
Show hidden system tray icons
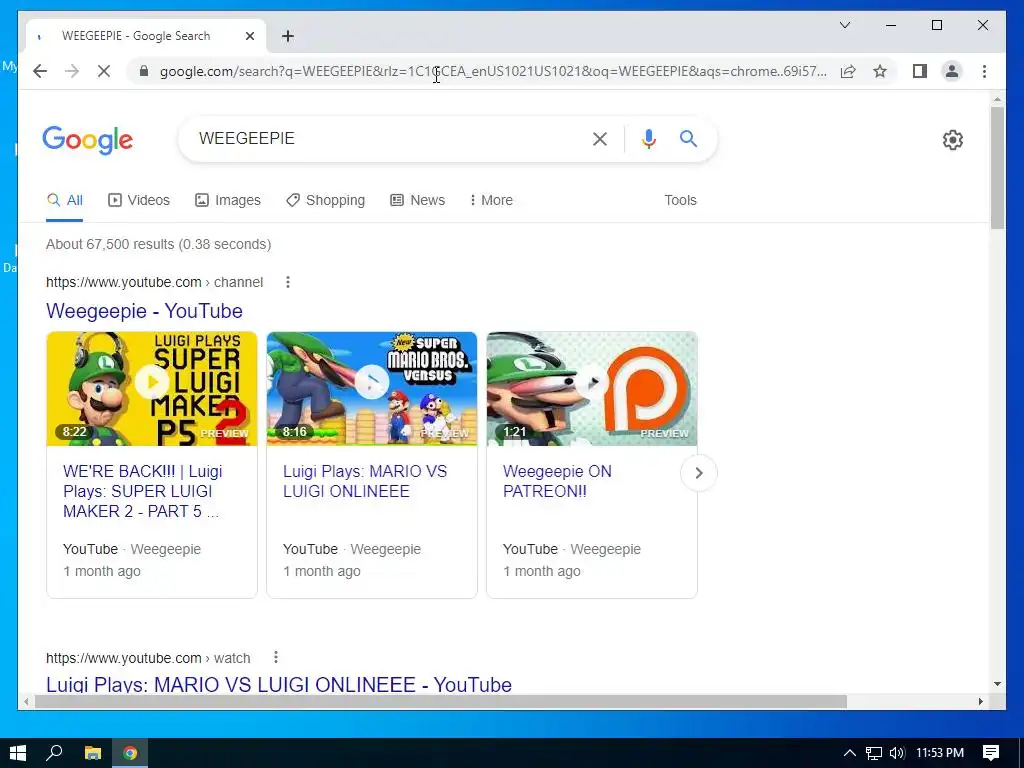click(x=849, y=753)
